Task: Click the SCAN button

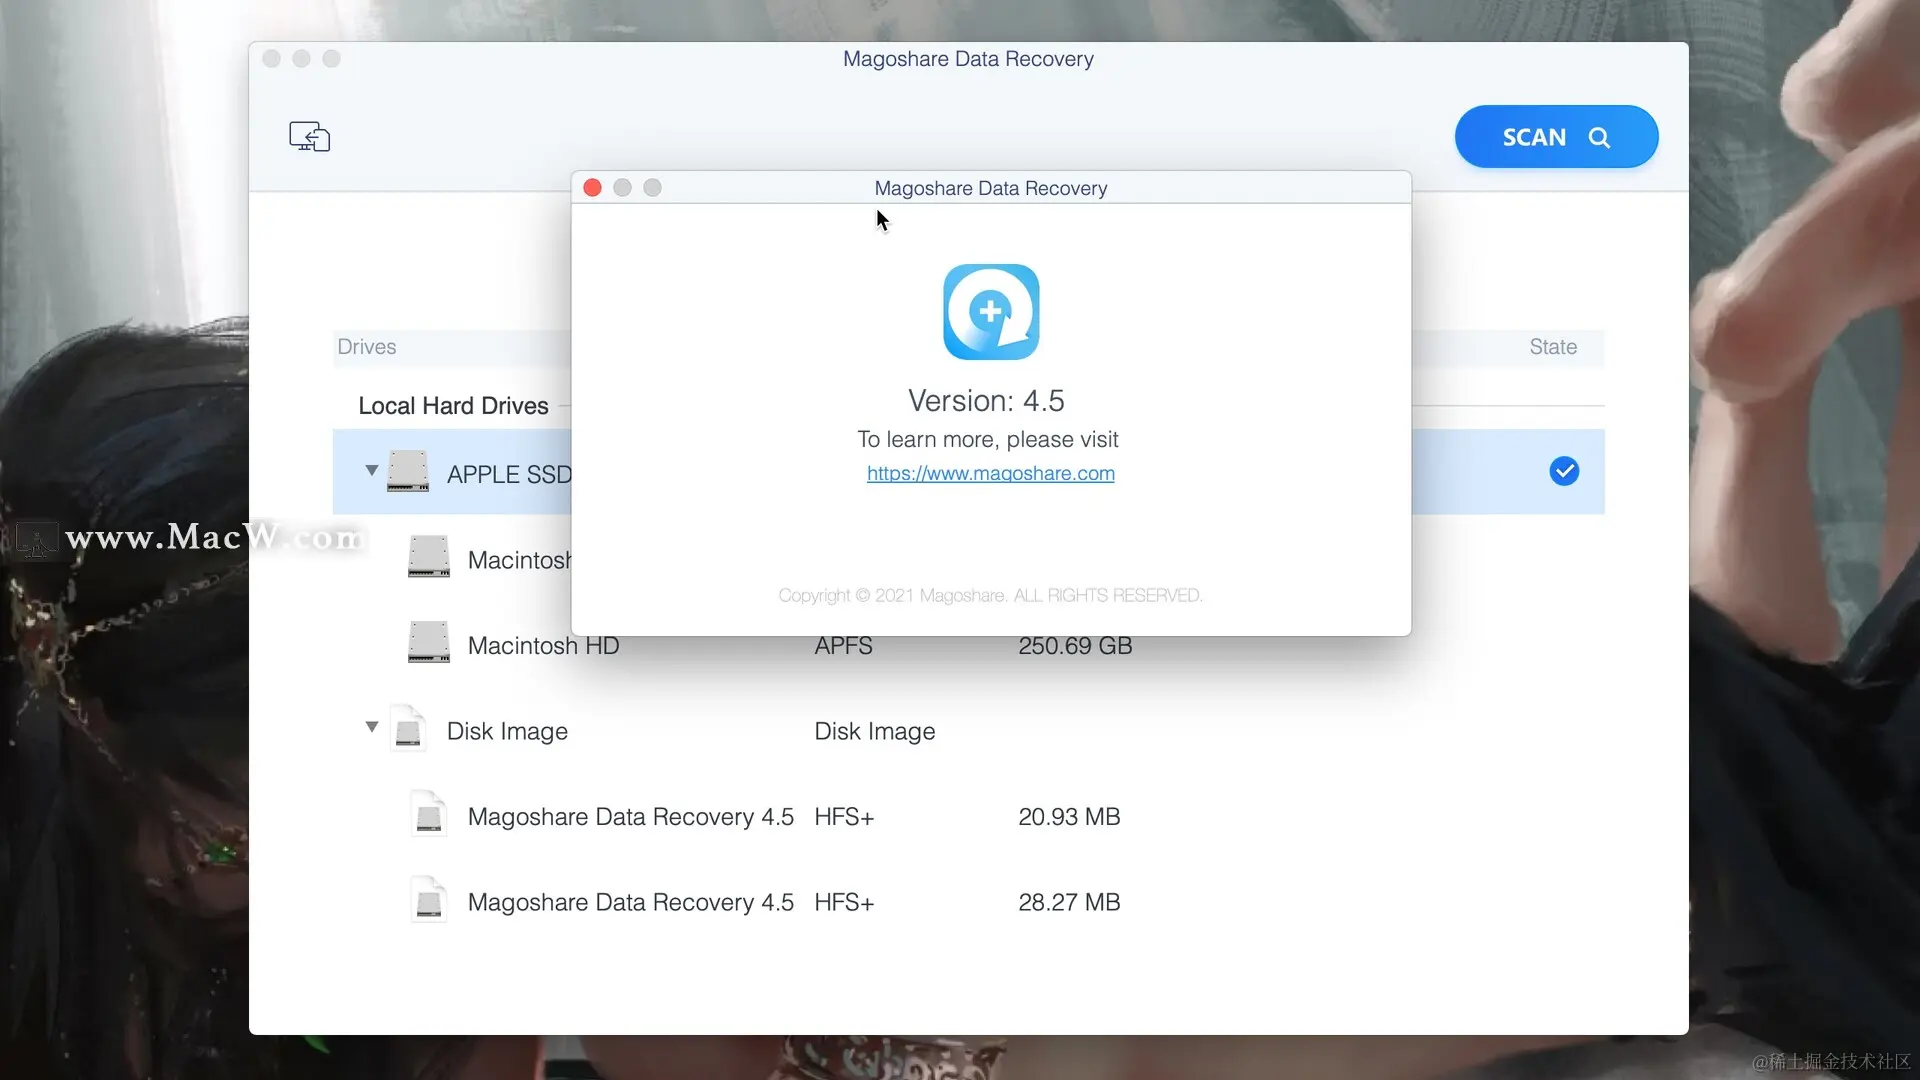Action: click(1556, 137)
